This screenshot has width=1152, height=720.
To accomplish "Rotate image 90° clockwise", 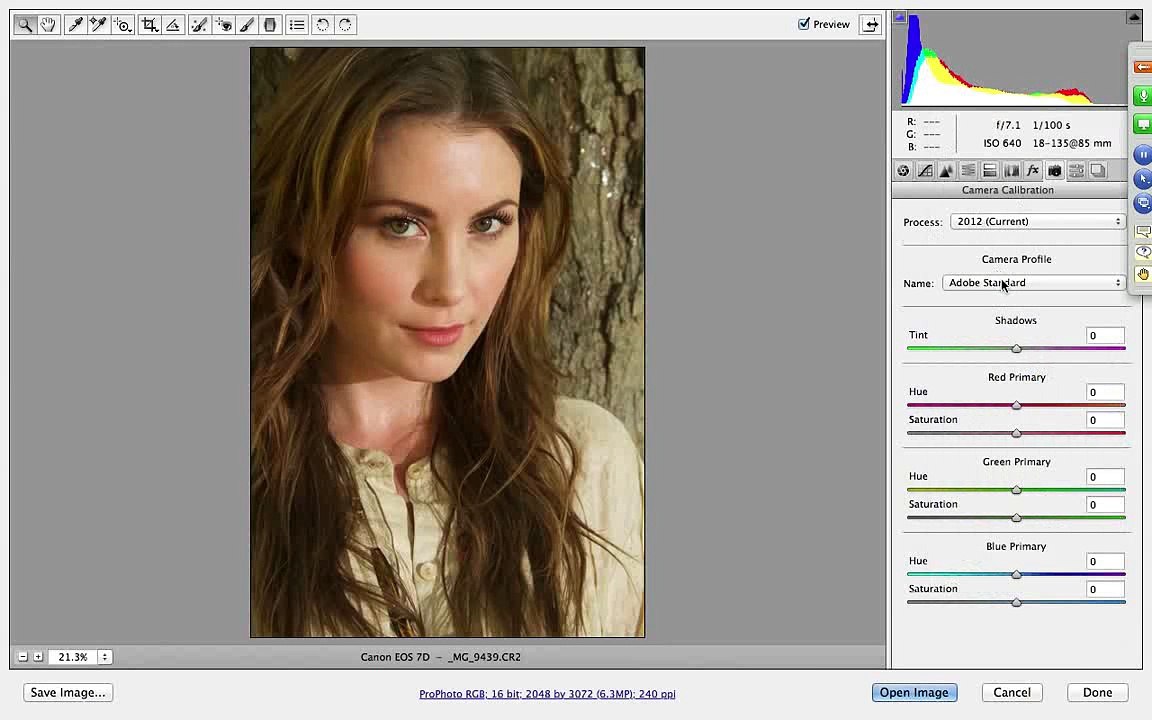I will [x=345, y=25].
